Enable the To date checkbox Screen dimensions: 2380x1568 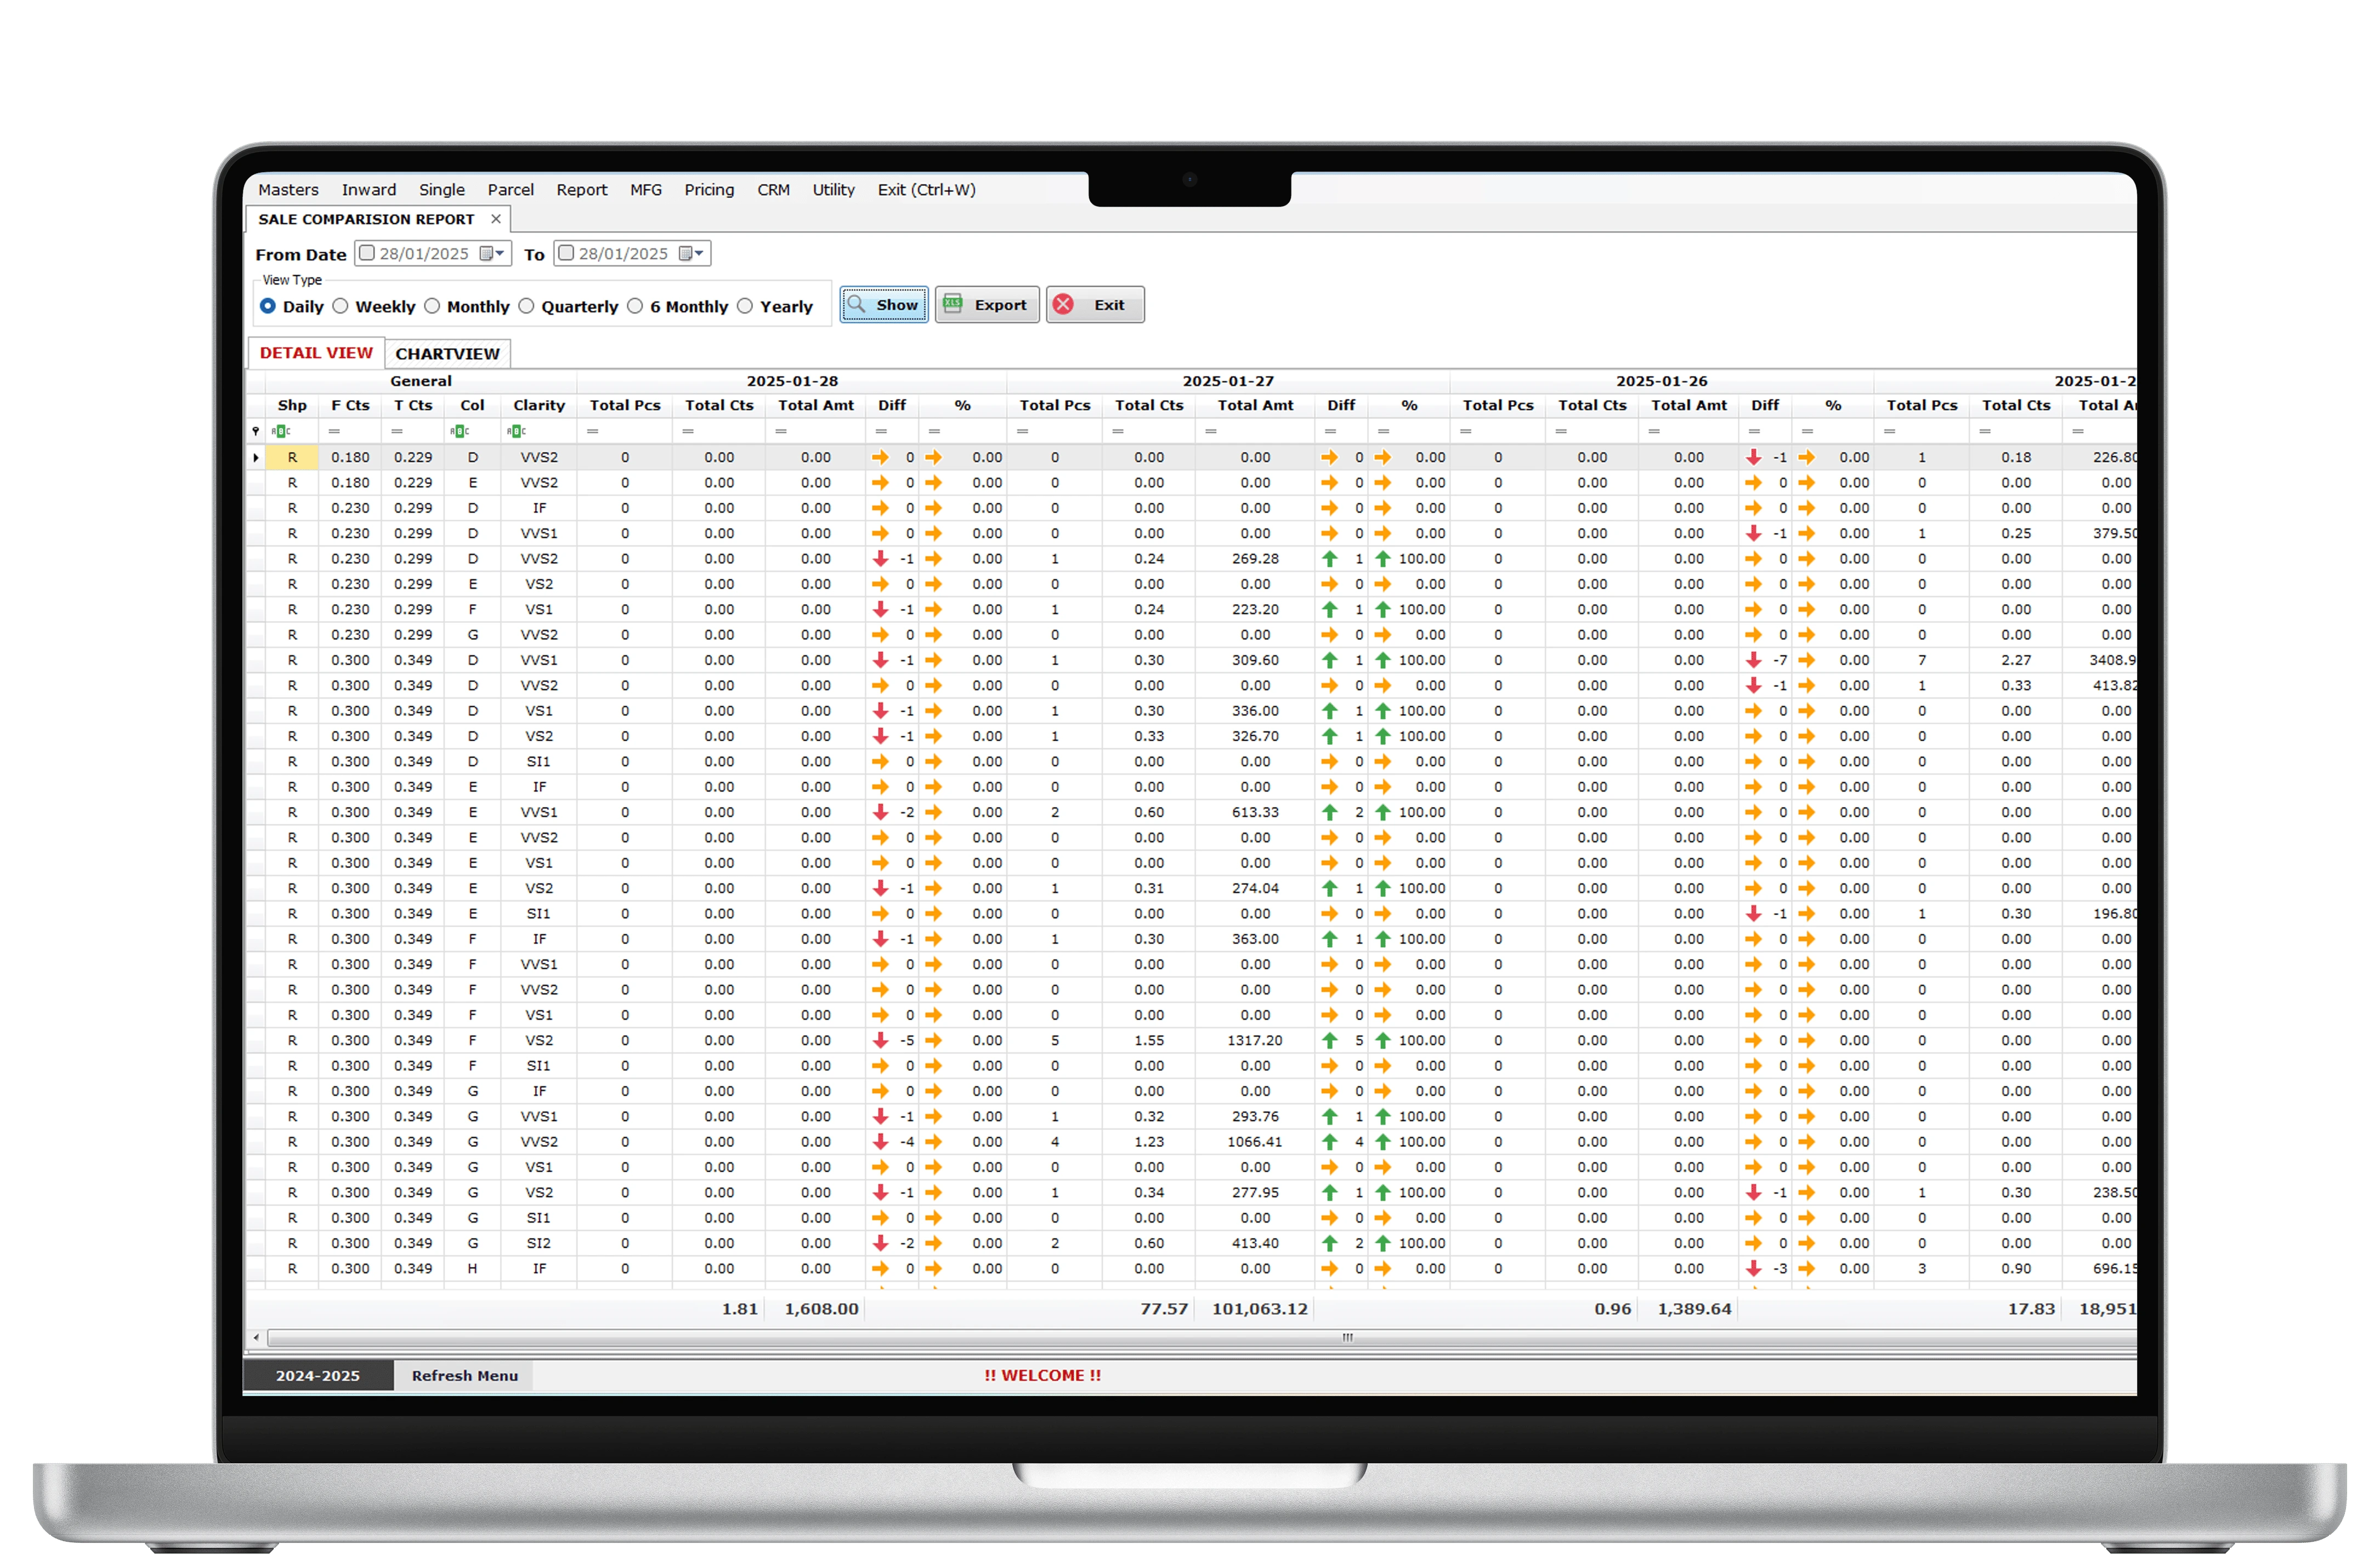(x=566, y=254)
